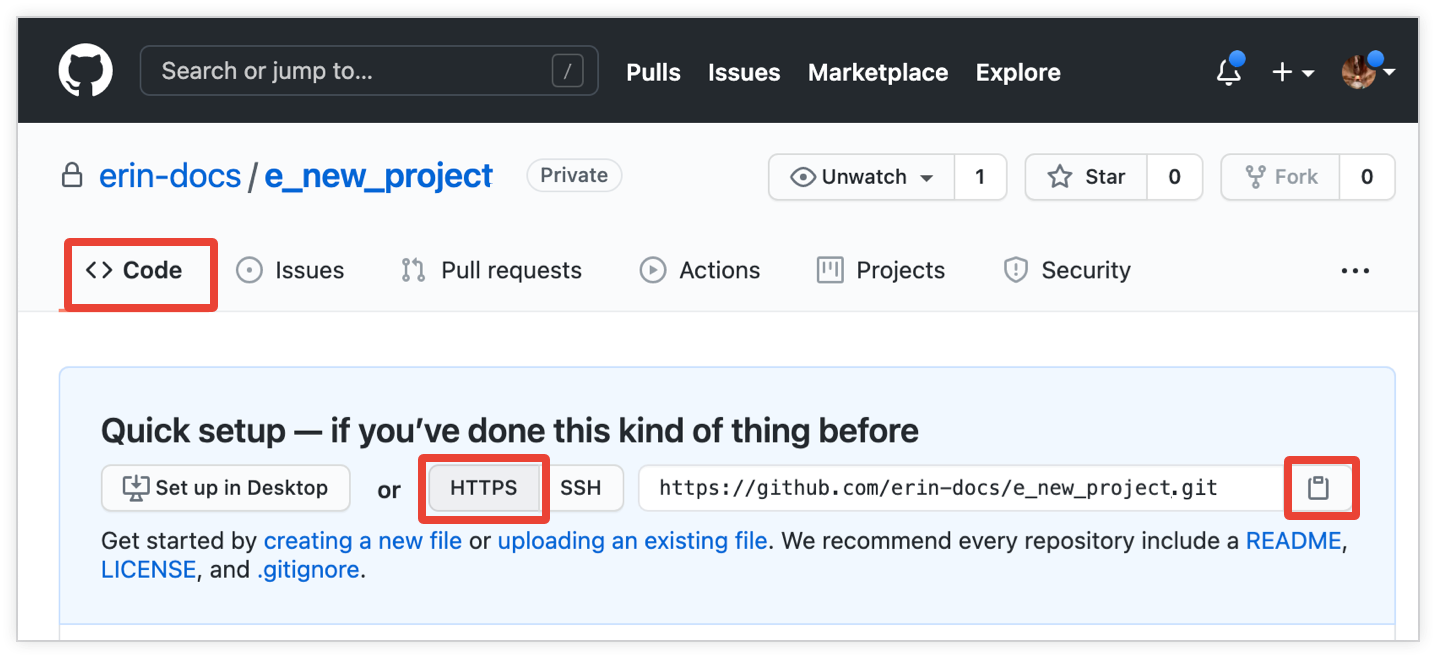Viewport: 1436px width, 658px height.
Task: Open Marketplace in the top navigation
Action: (x=877, y=72)
